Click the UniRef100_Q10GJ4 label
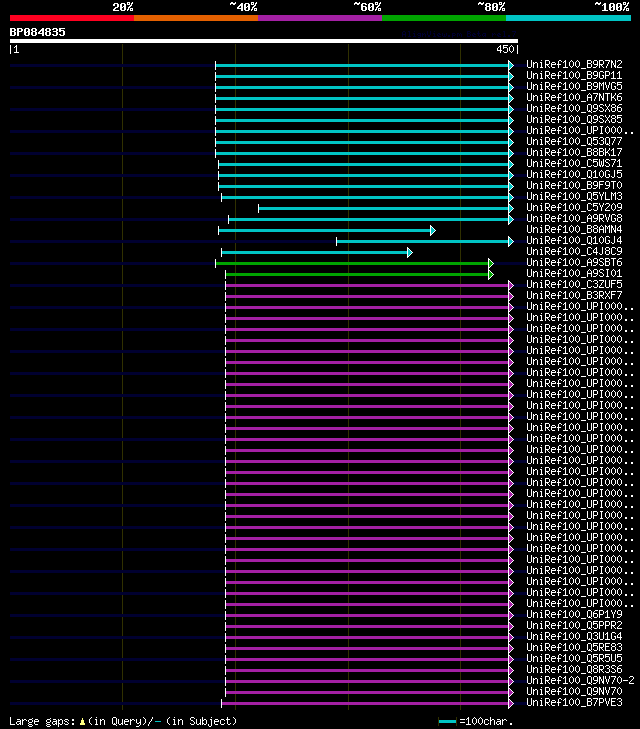Viewport: 640px width, 729px height. pyautogui.click(x=574, y=240)
